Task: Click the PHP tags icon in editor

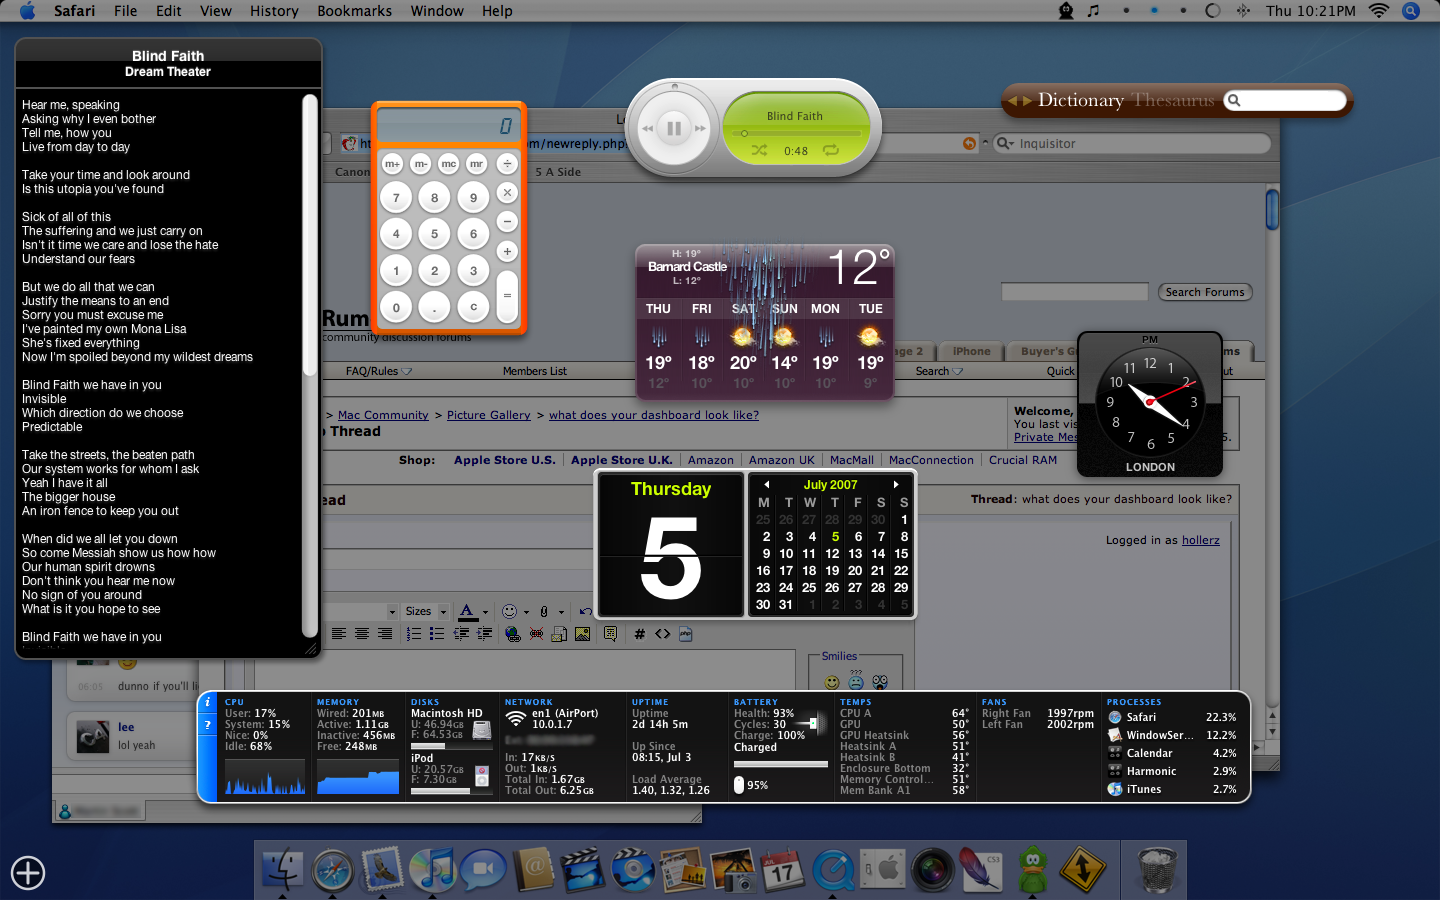Action: click(686, 634)
